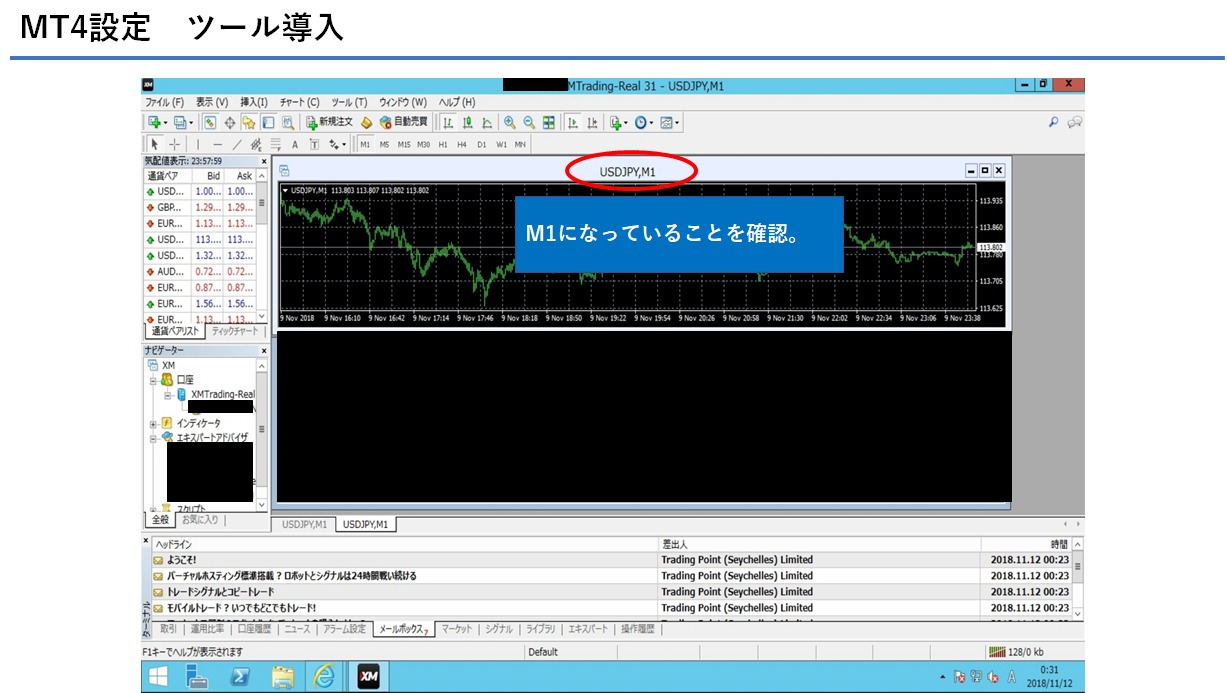Open the 挿入(I) menu
The image size is (1227, 693).
click(x=254, y=102)
